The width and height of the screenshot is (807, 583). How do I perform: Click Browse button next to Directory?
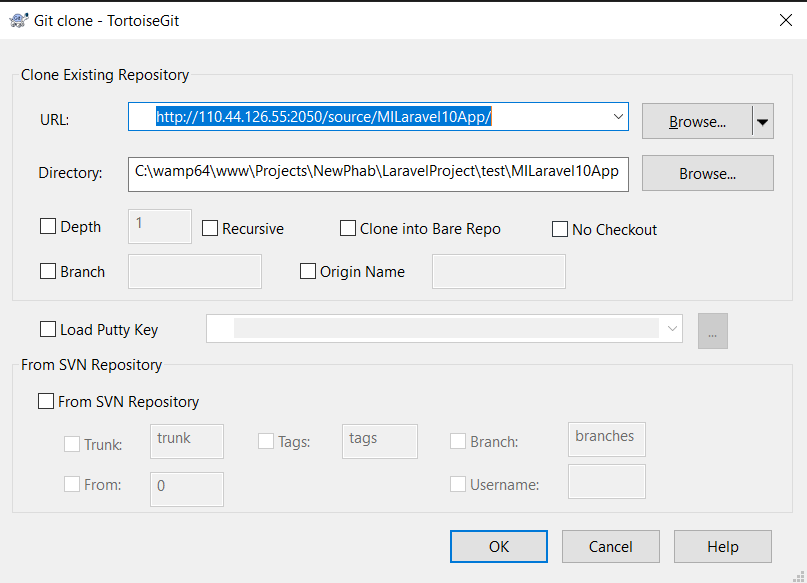tap(708, 173)
